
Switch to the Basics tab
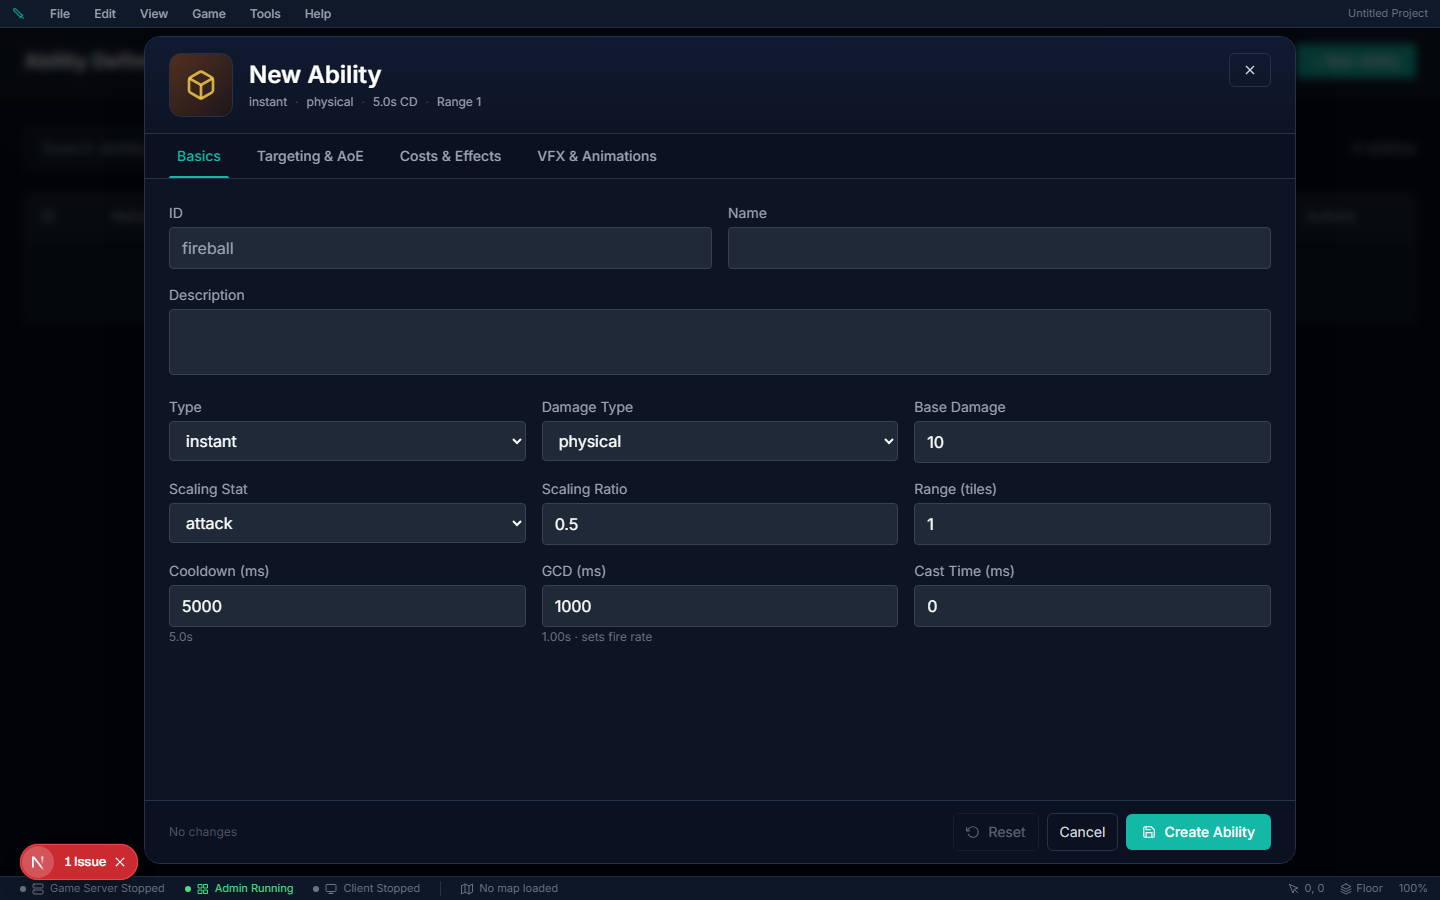tap(199, 156)
